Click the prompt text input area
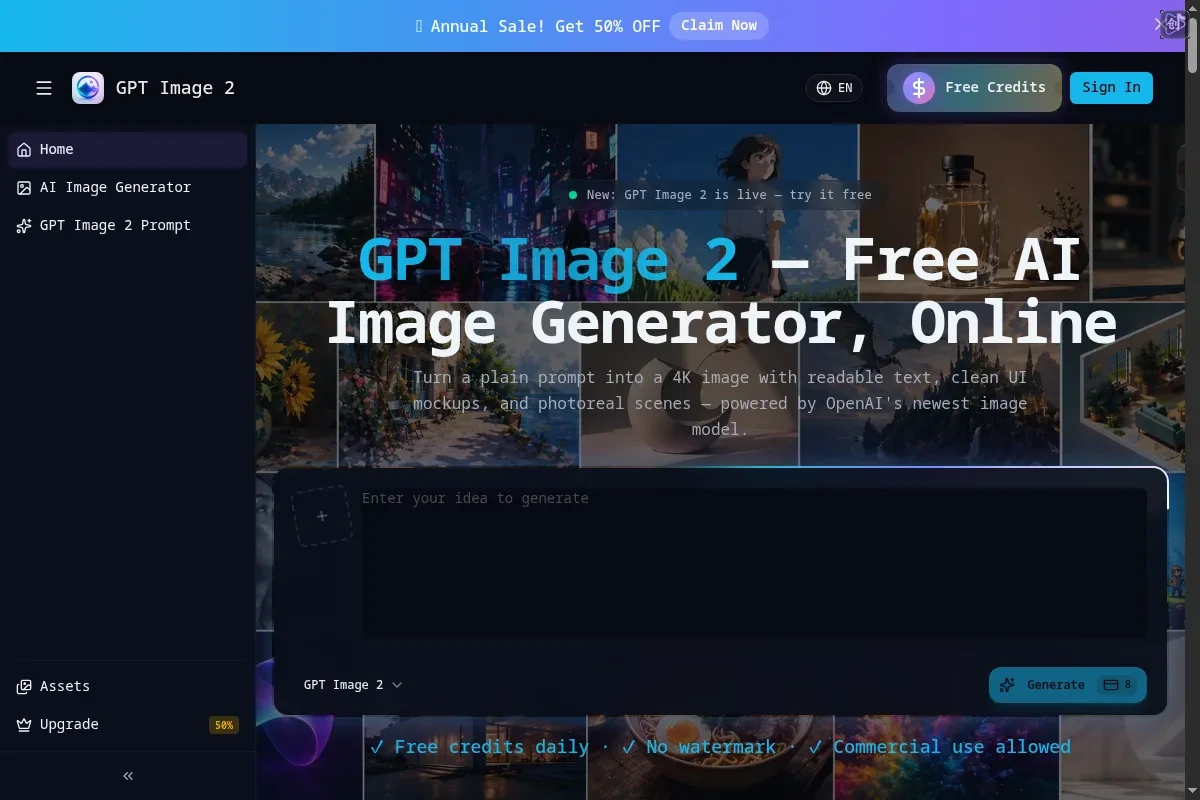 point(754,562)
